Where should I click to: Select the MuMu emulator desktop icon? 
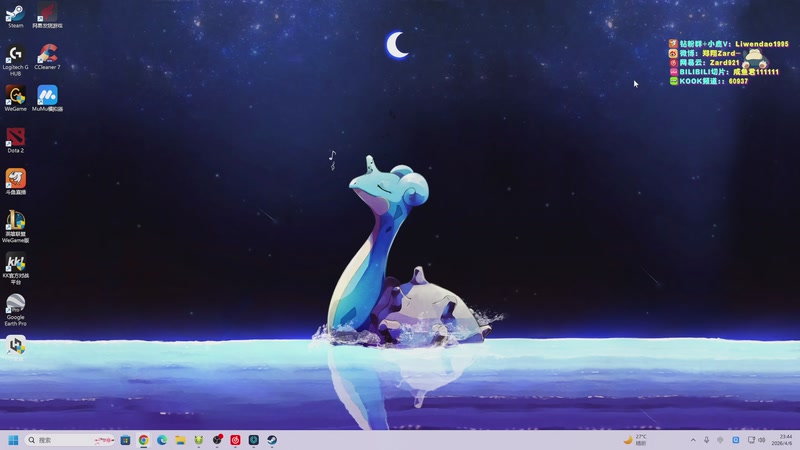[47, 99]
